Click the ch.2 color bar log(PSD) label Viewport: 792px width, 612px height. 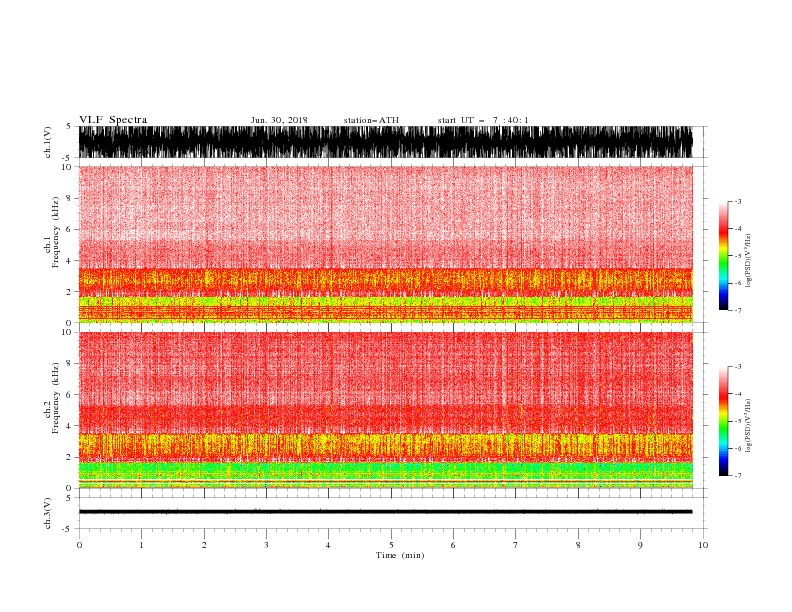tap(749, 426)
